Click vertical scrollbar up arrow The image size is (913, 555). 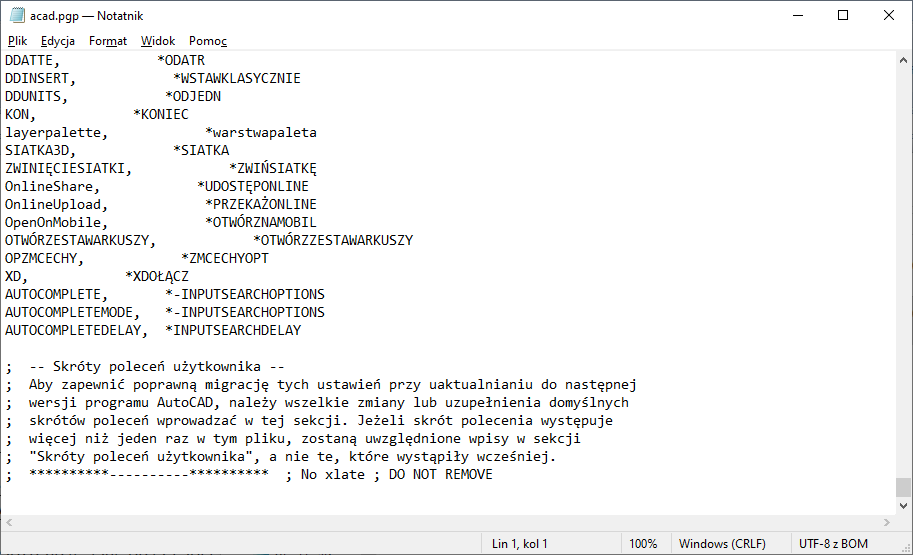904,61
